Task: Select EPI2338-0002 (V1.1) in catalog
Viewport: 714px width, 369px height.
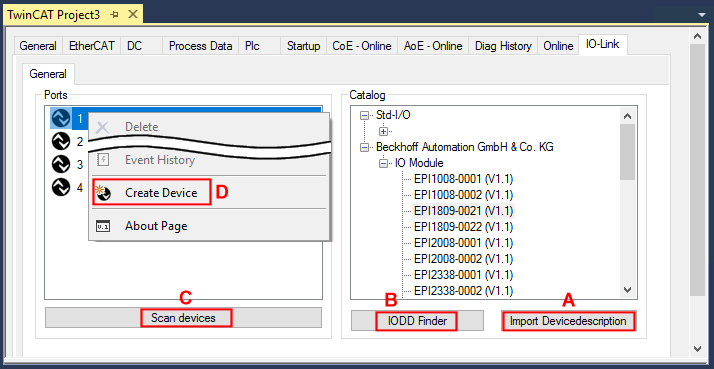Action: click(464, 291)
